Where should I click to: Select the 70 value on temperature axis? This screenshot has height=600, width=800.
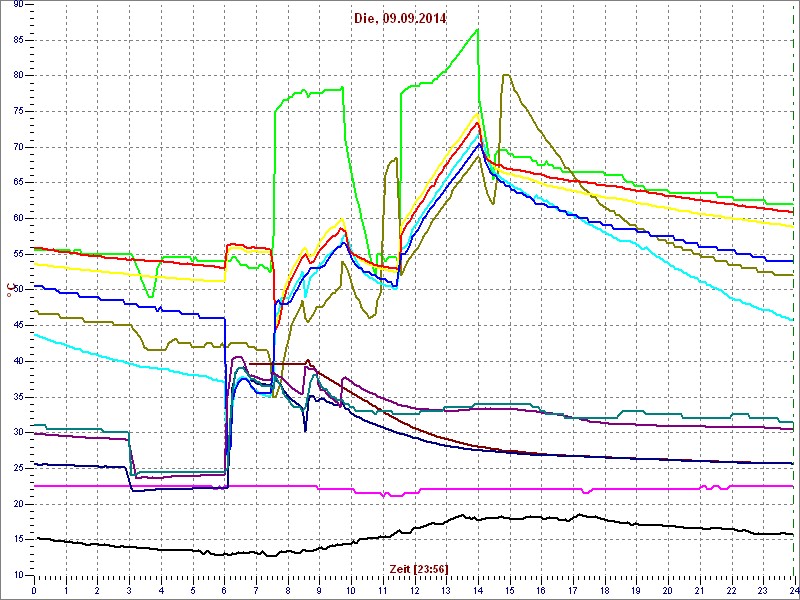tap(18, 147)
